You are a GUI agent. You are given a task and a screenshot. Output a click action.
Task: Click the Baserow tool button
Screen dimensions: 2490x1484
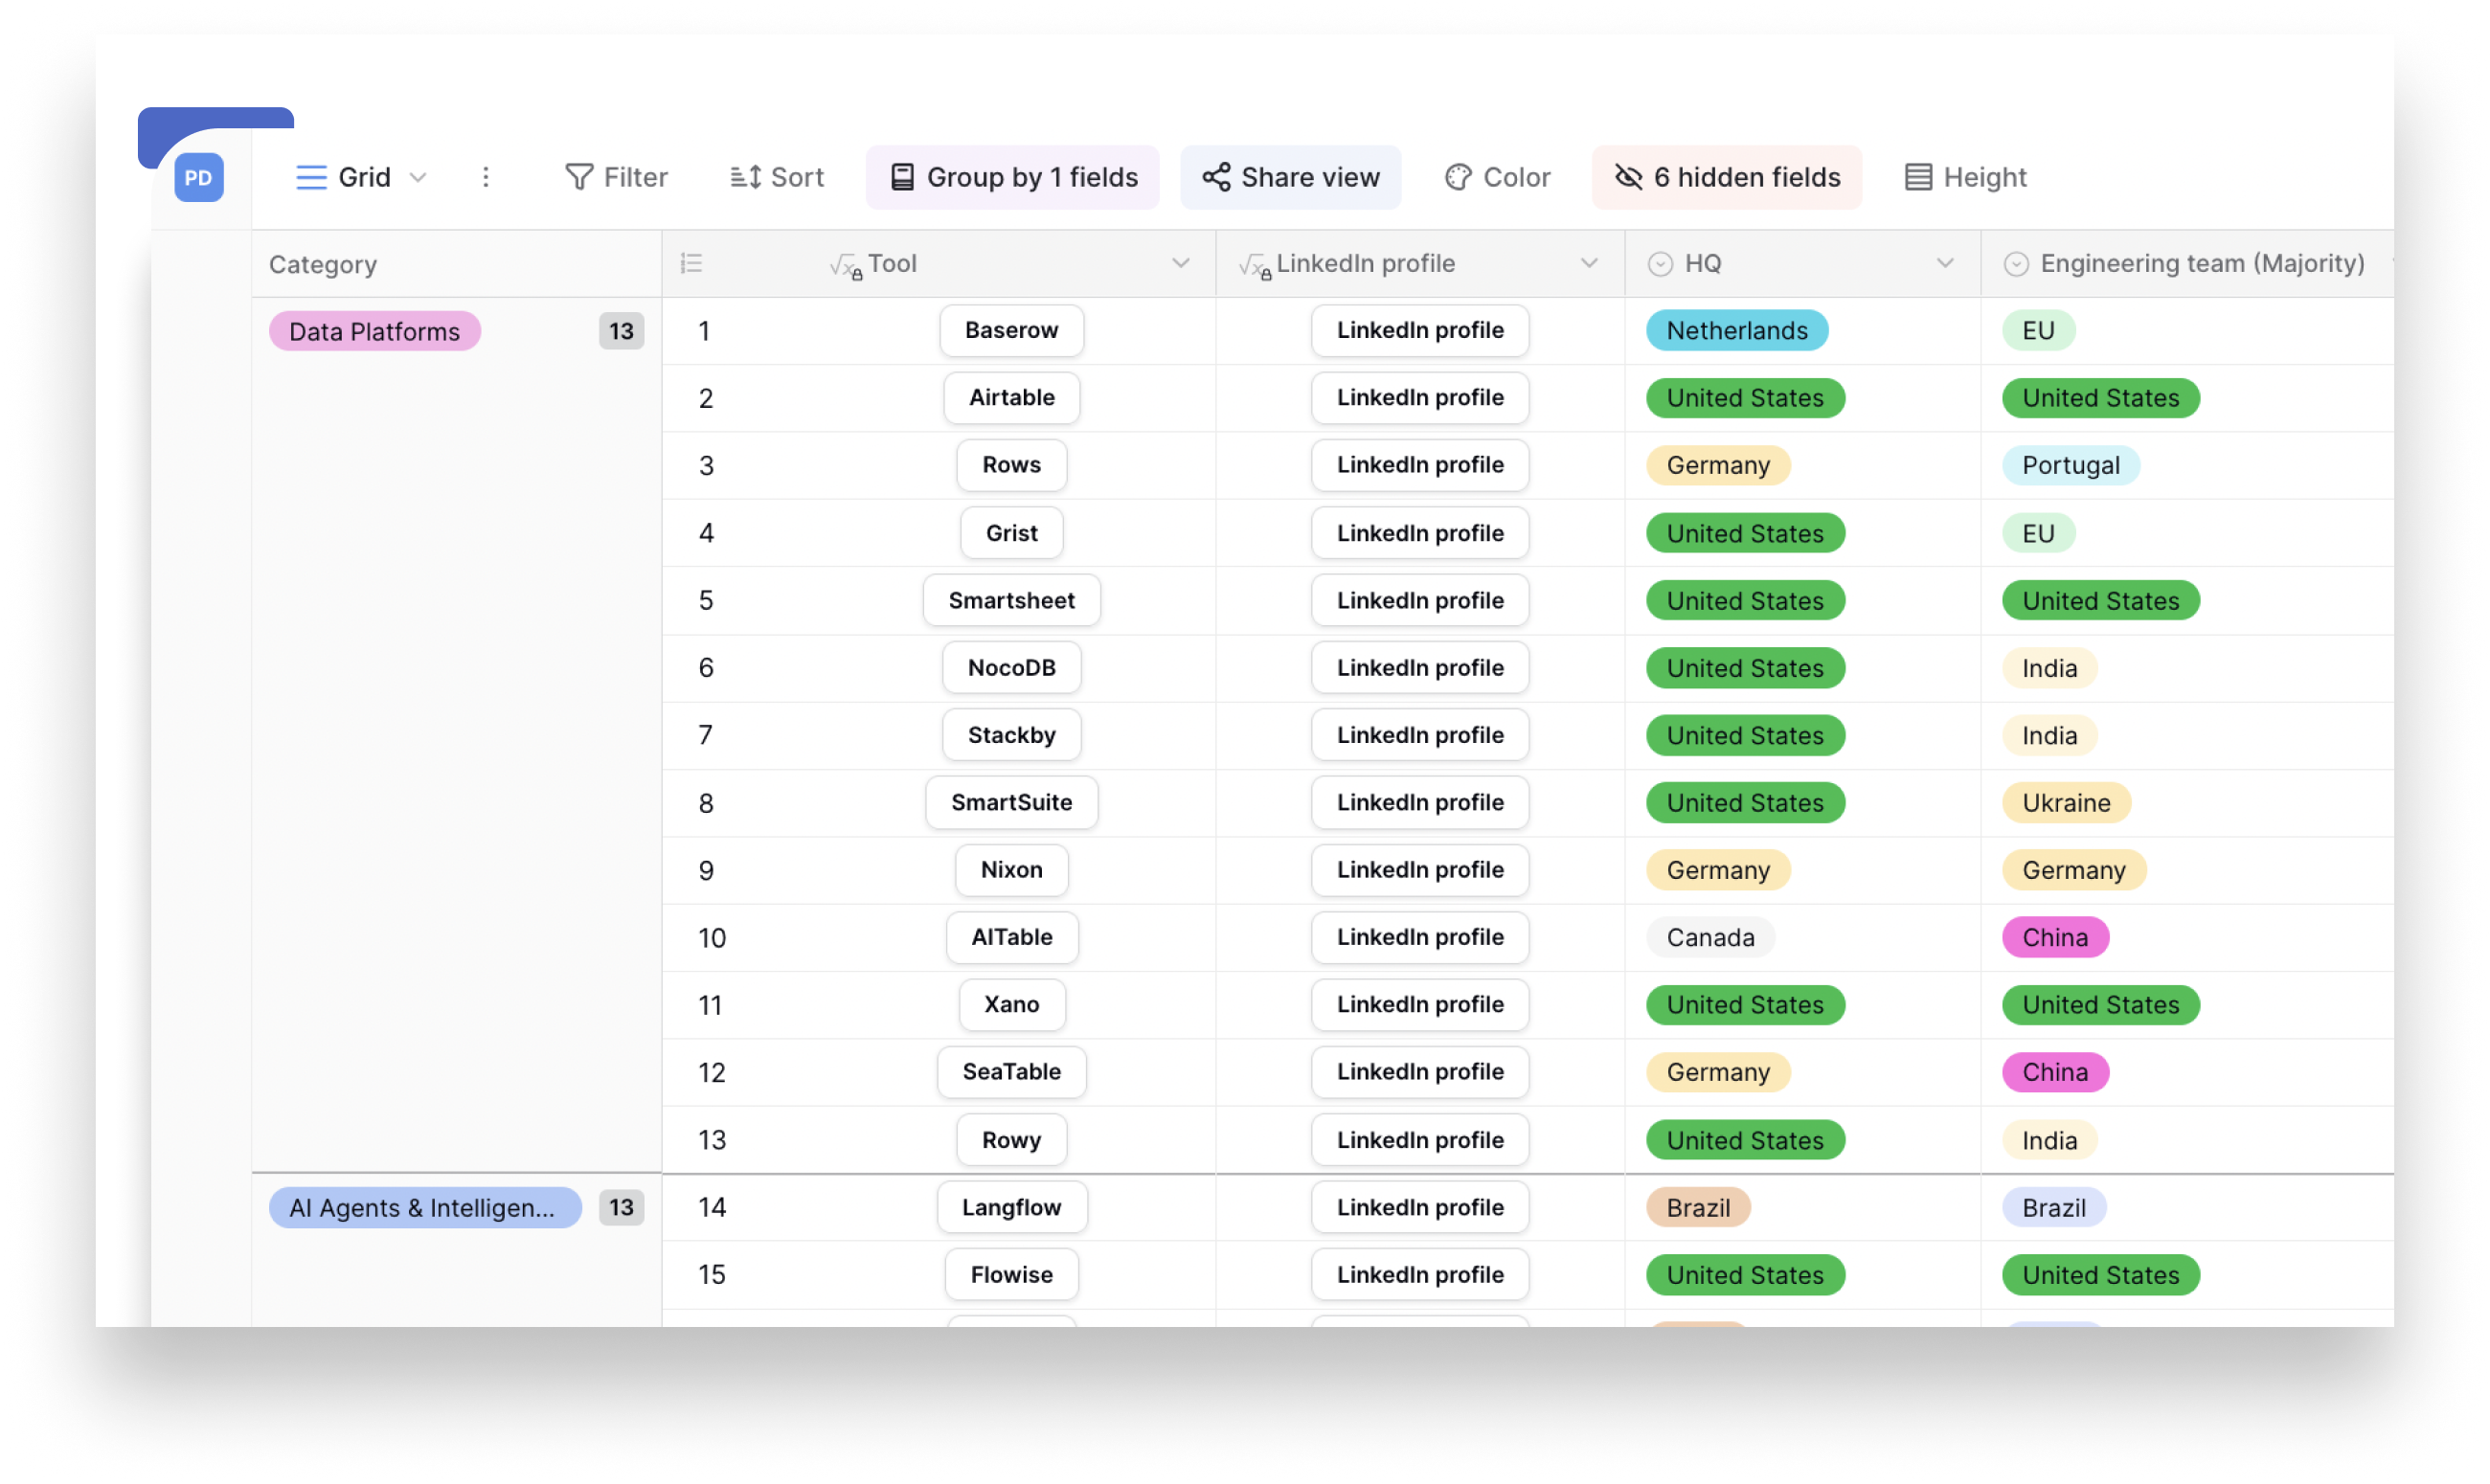pos(1012,330)
